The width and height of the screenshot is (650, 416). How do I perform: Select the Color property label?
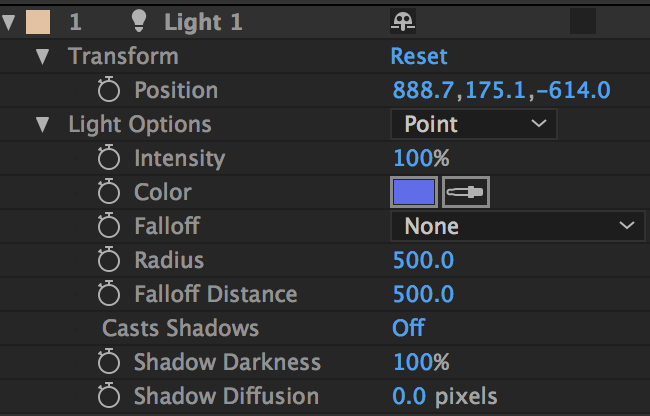(x=162, y=192)
